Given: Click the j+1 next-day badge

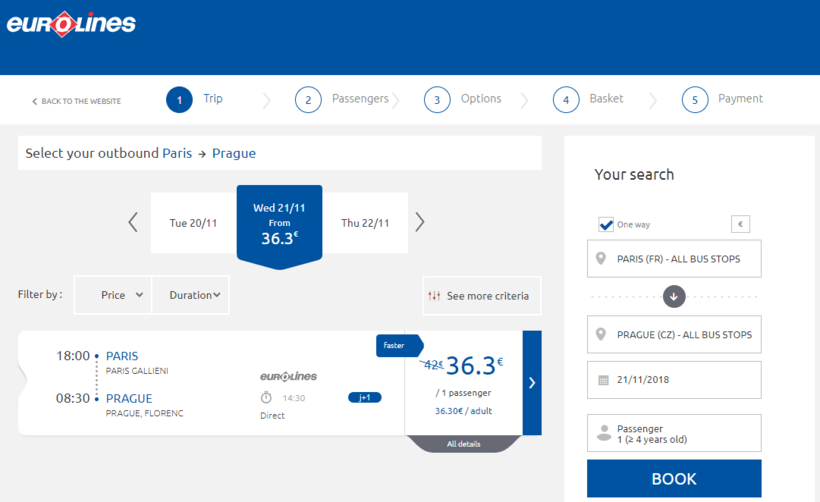Looking at the screenshot, I should [364, 397].
